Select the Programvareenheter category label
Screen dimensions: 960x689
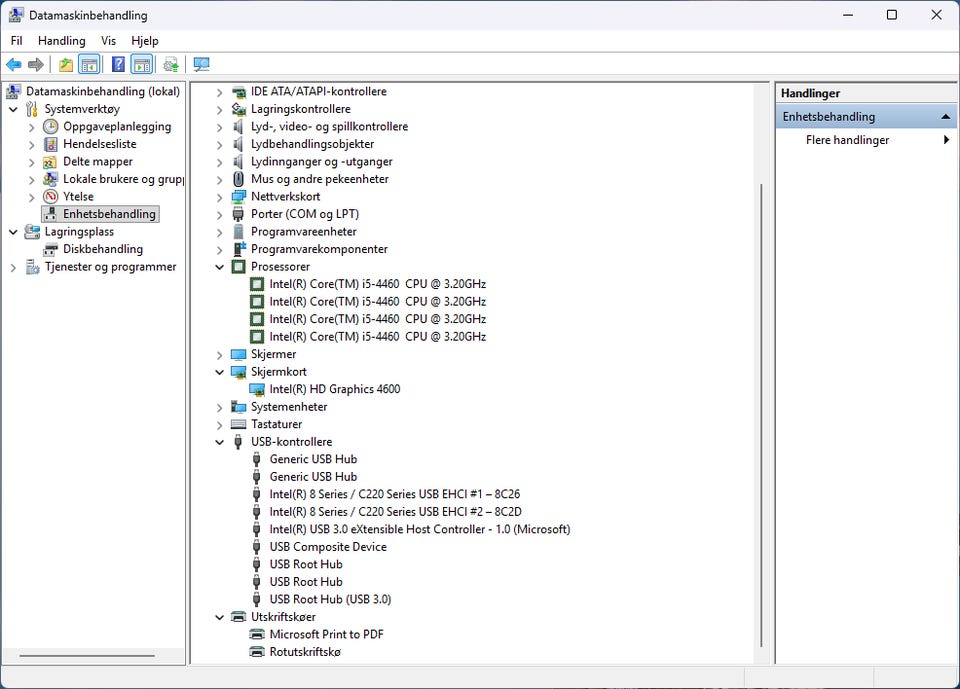point(304,232)
